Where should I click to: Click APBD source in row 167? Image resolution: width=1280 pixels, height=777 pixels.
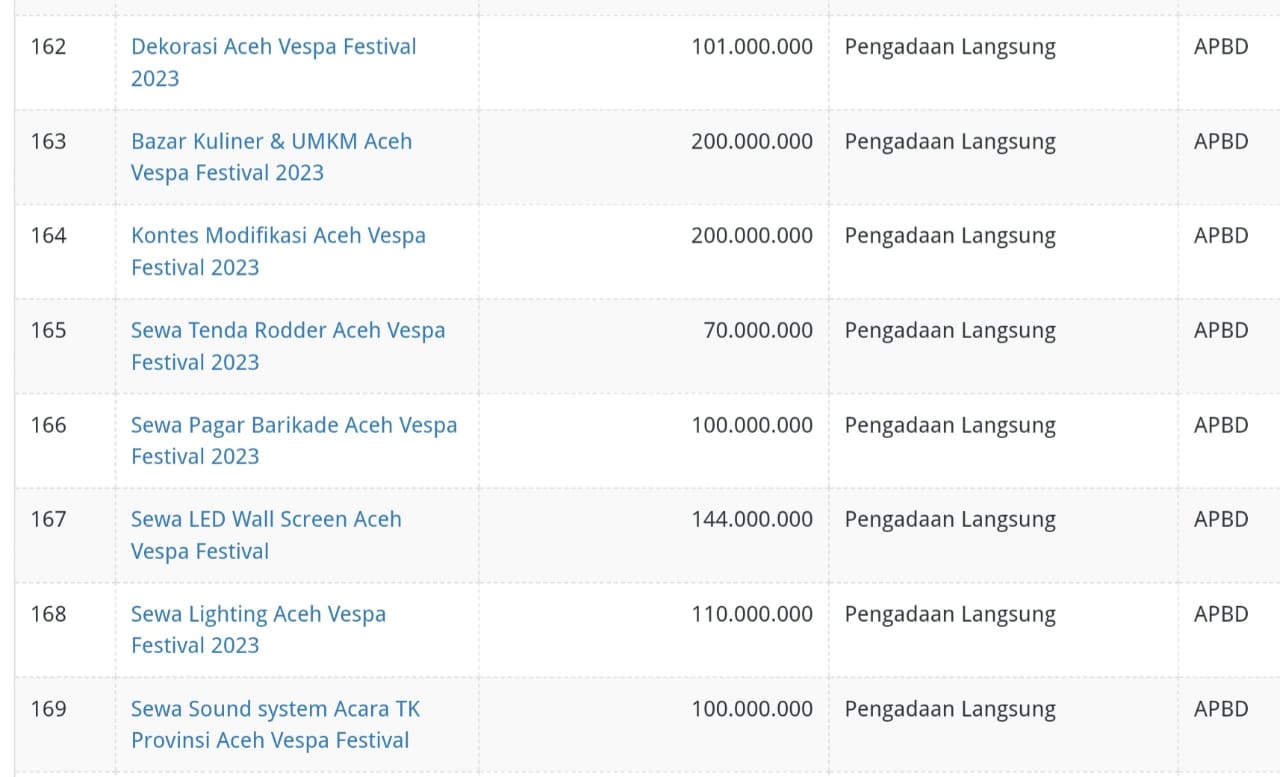point(1221,520)
